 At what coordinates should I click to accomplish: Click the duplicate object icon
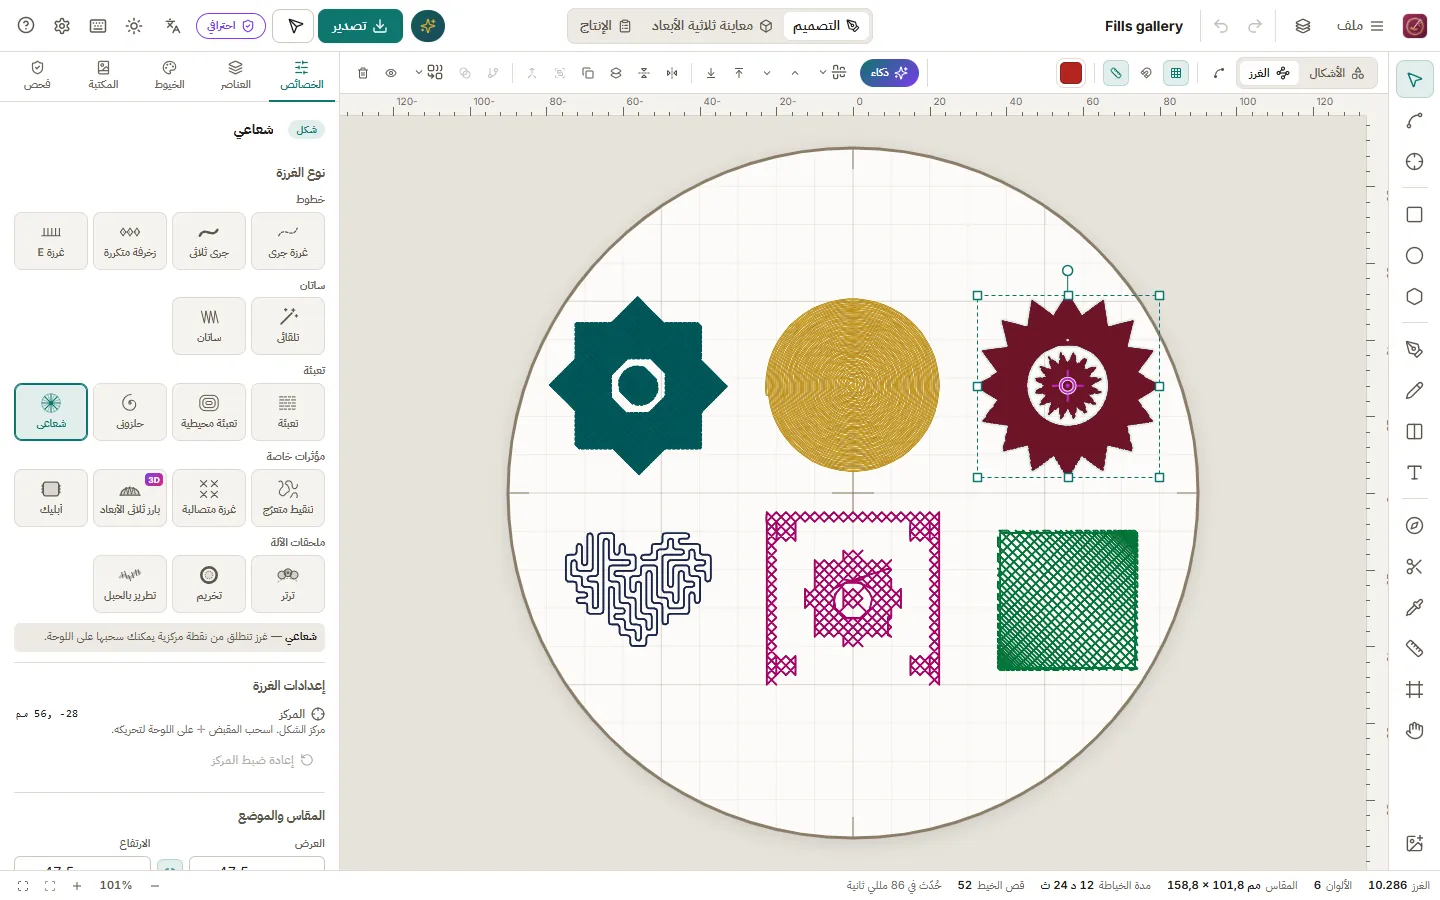pyautogui.click(x=588, y=73)
